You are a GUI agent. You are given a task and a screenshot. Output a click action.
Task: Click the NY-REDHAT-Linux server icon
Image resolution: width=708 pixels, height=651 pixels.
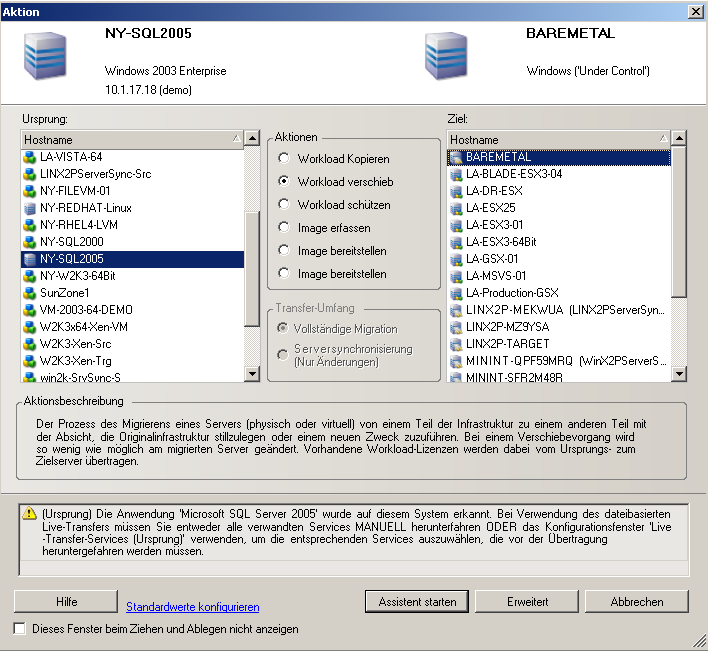pos(29,208)
